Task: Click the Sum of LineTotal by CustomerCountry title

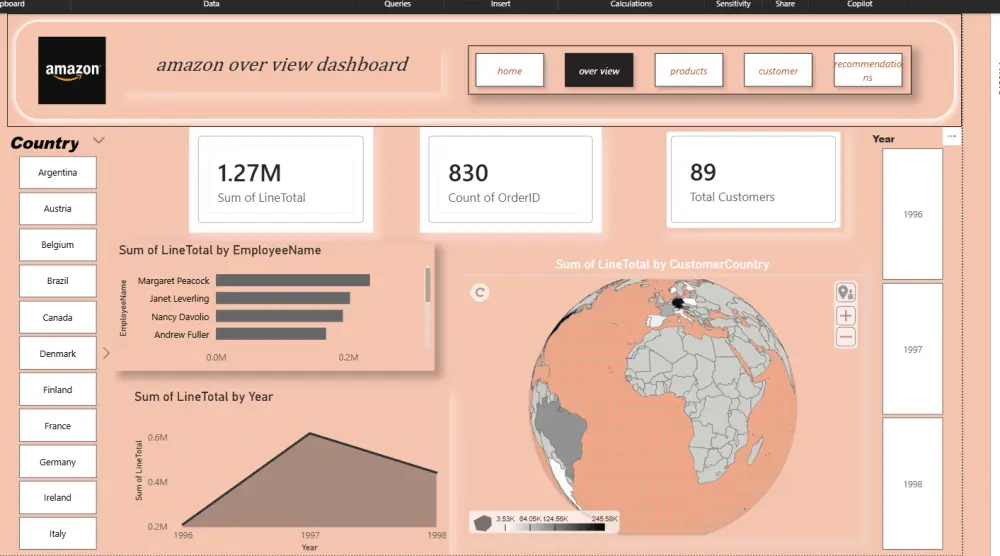Action: [x=662, y=264]
